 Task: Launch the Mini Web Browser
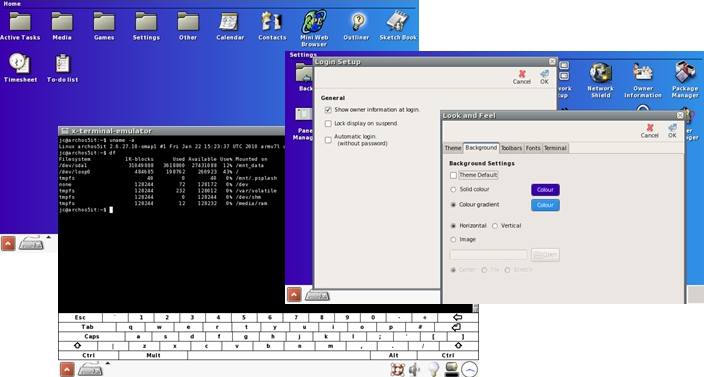pos(314,28)
